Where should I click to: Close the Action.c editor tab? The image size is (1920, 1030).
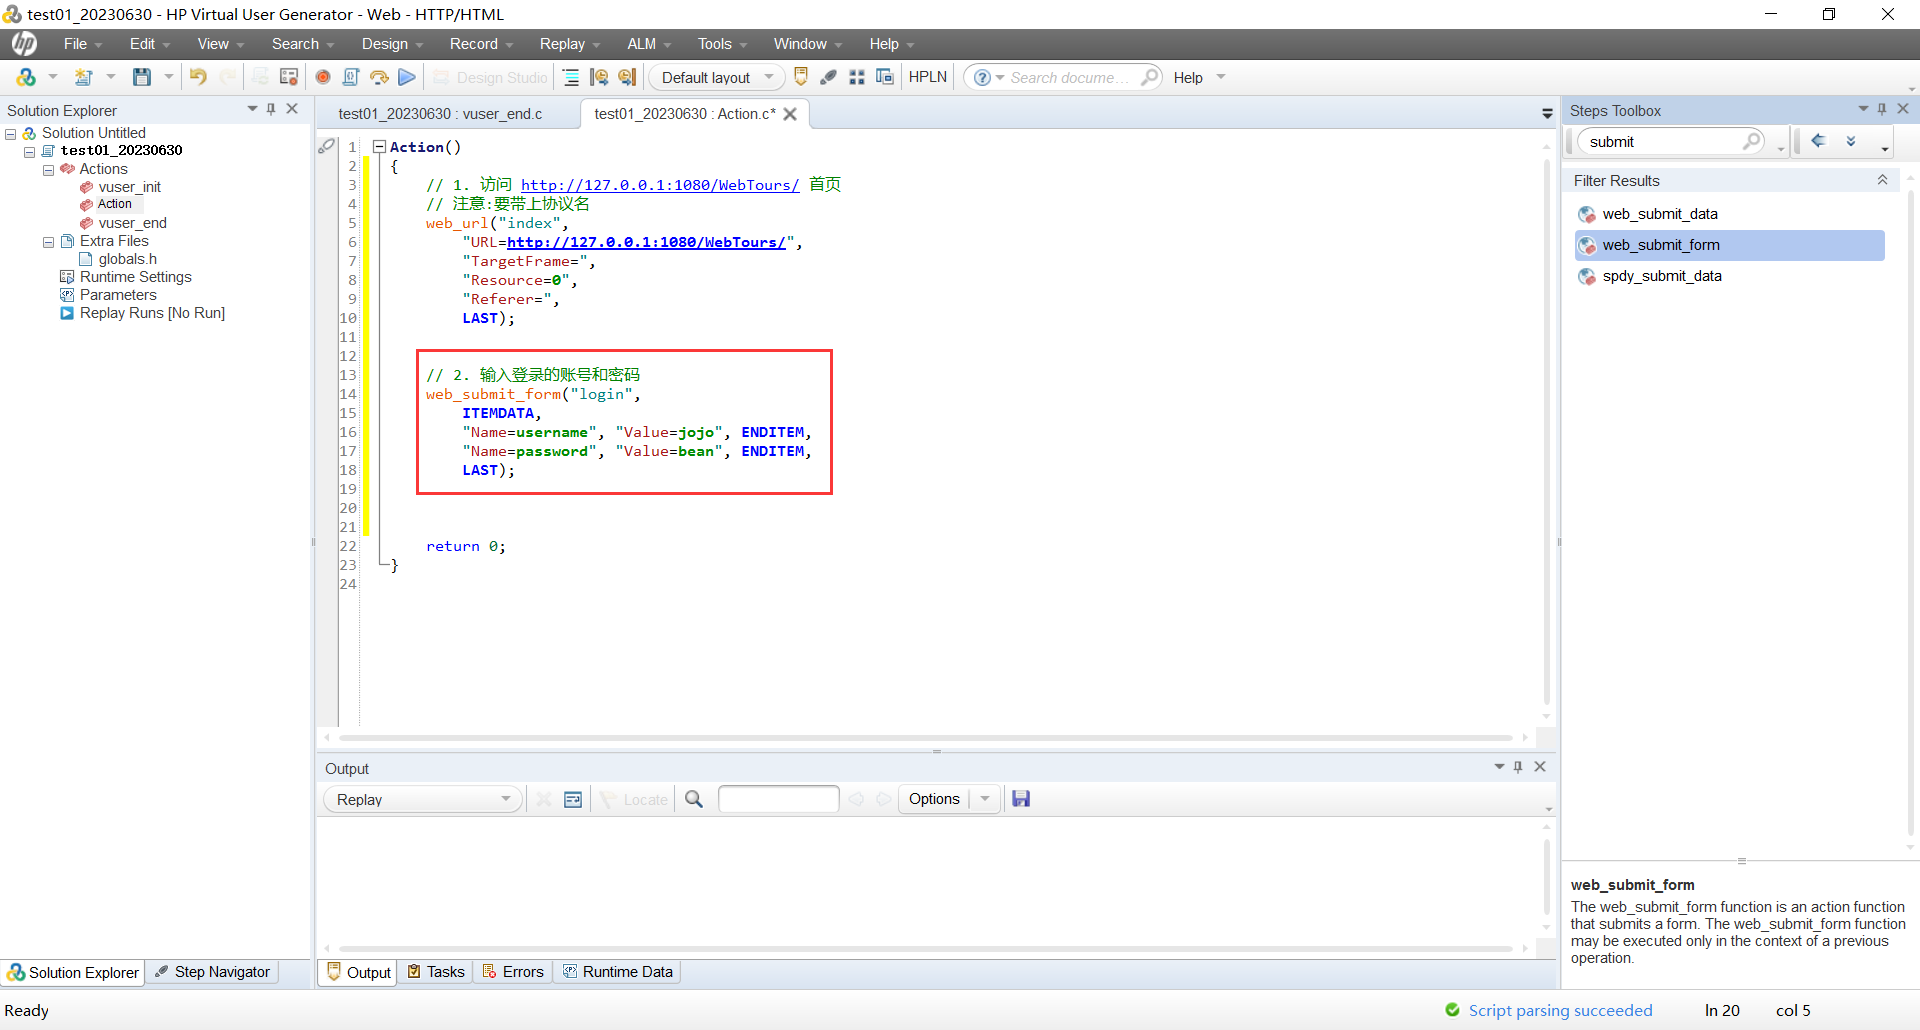[790, 114]
